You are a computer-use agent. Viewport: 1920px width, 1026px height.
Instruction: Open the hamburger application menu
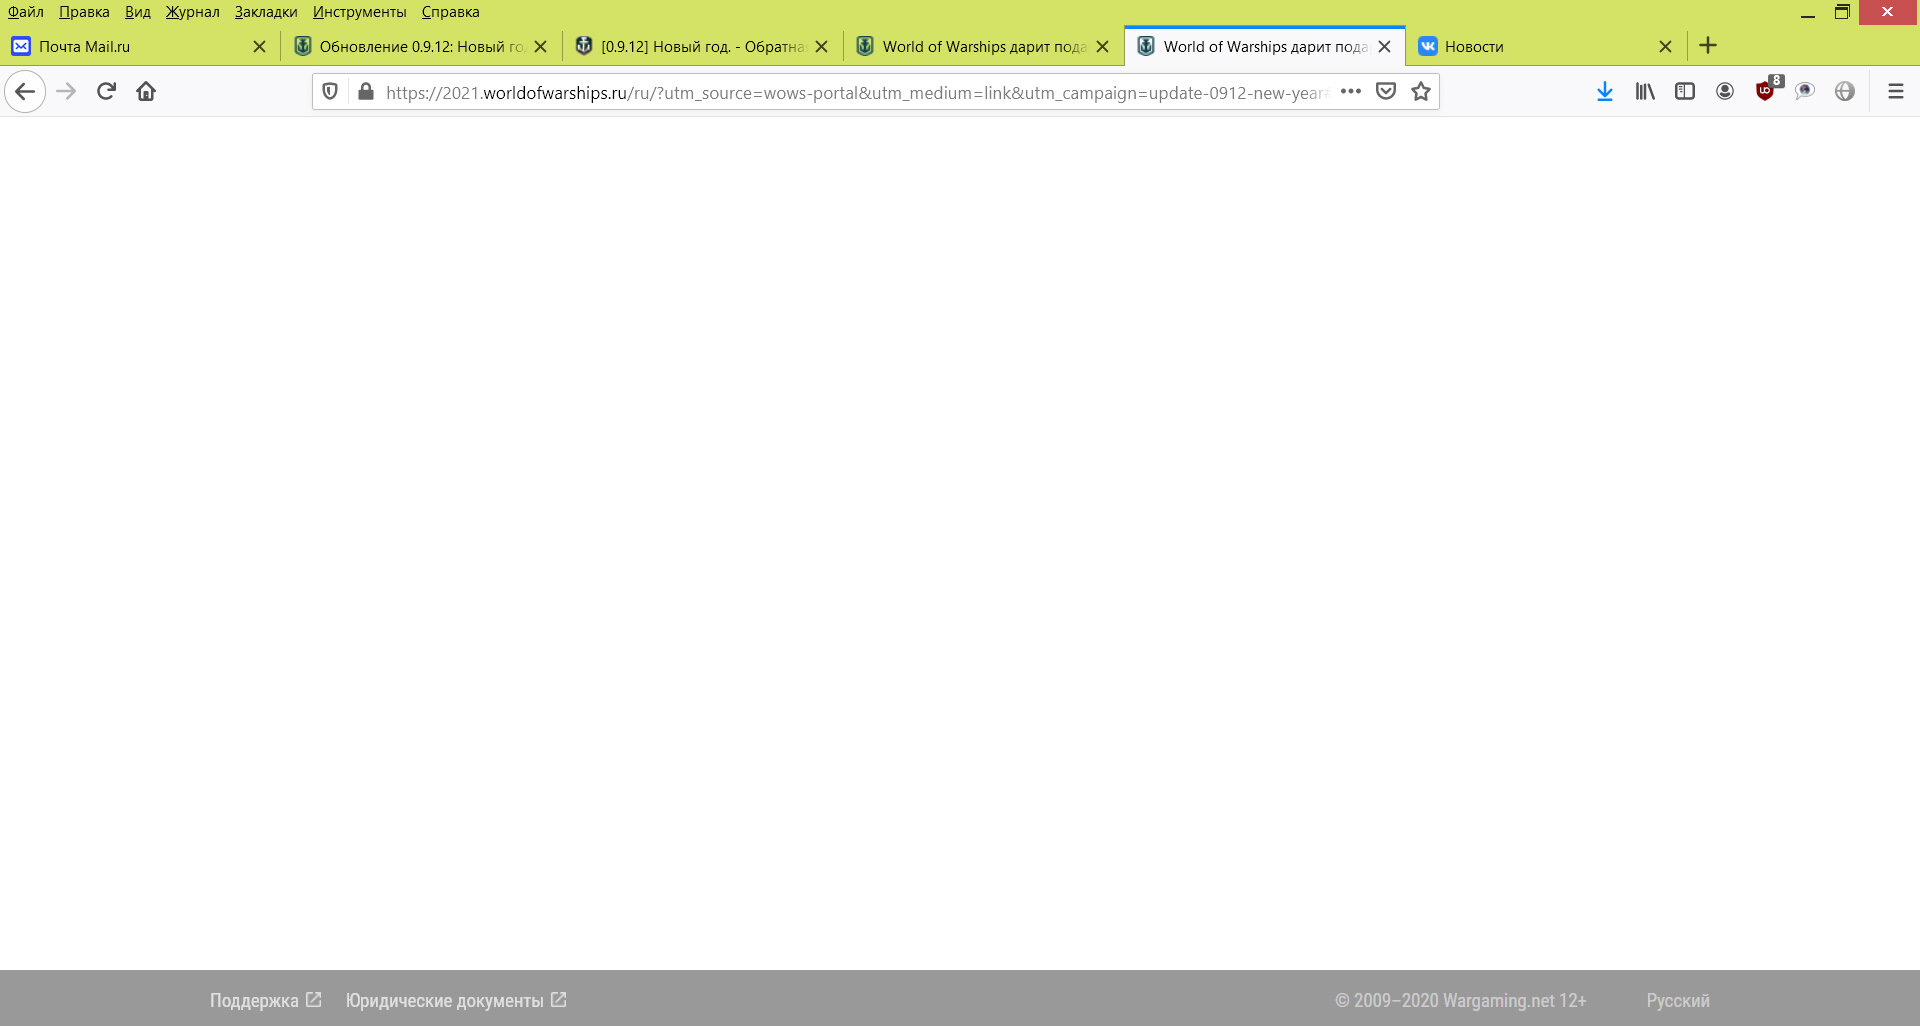click(x=1895, y=92)
